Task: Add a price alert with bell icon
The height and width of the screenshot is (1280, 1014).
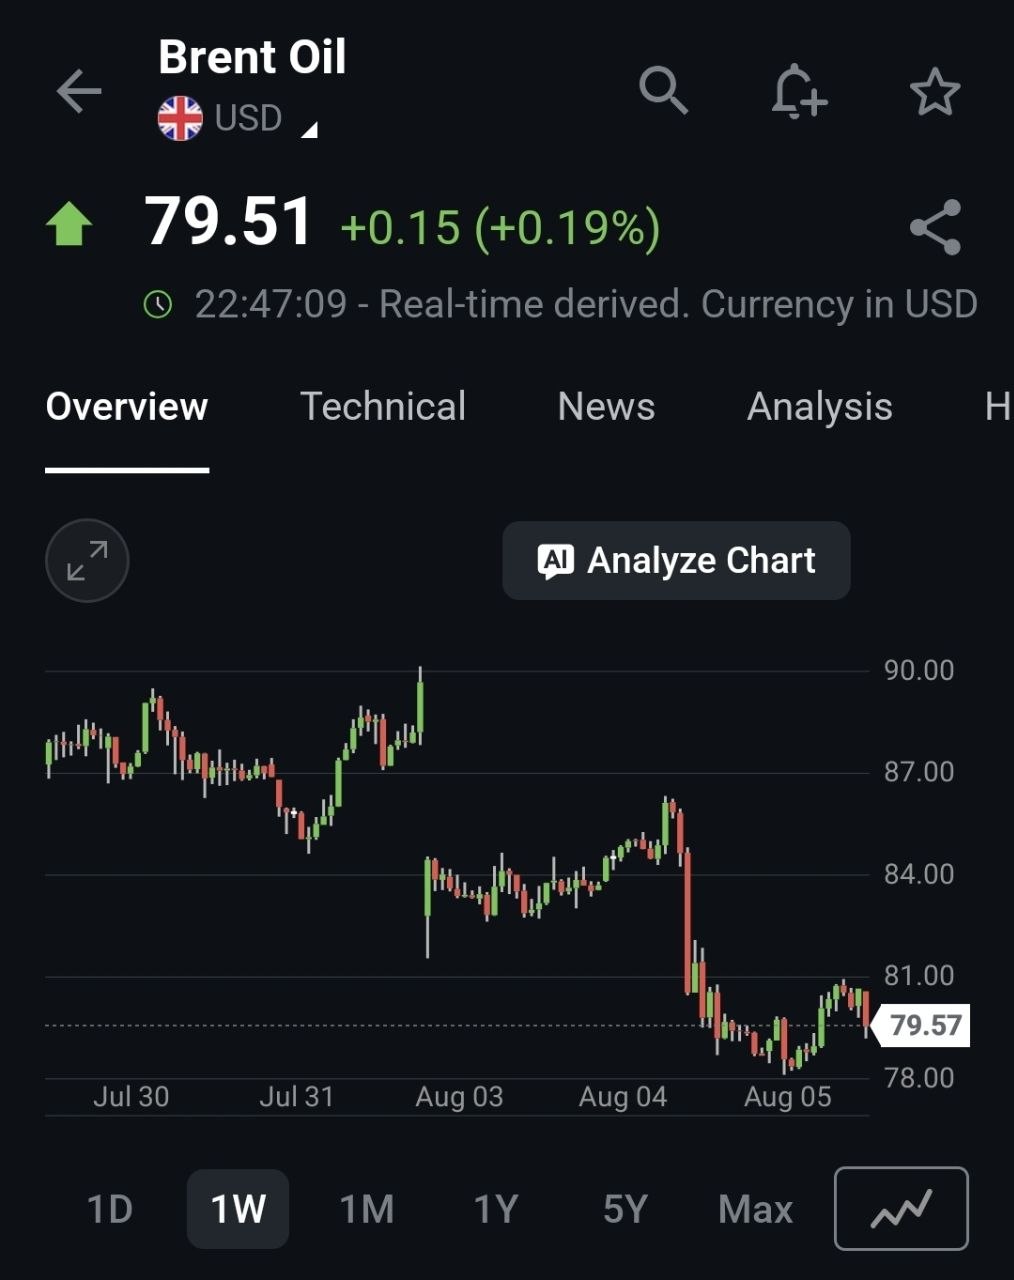Action: (x=798, y=92)
